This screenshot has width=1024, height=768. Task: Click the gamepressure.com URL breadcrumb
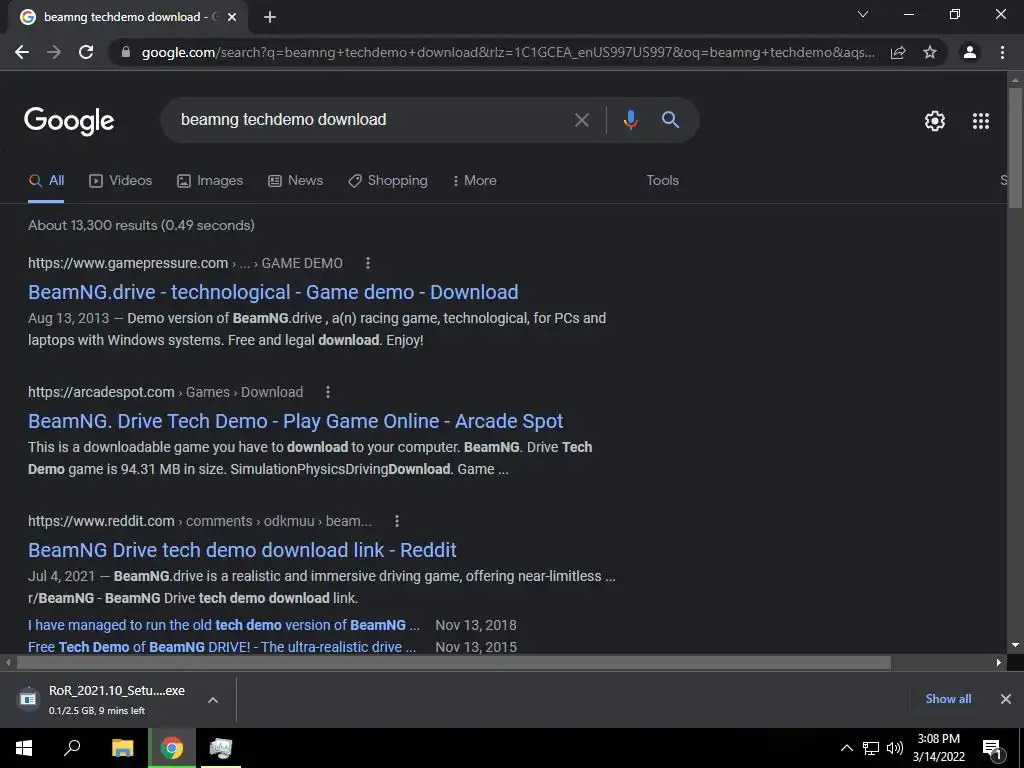(185, 263)
